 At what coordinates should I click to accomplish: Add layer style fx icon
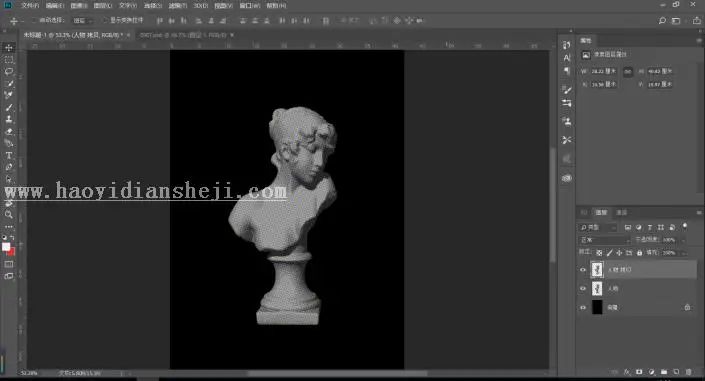pos(627,372)
